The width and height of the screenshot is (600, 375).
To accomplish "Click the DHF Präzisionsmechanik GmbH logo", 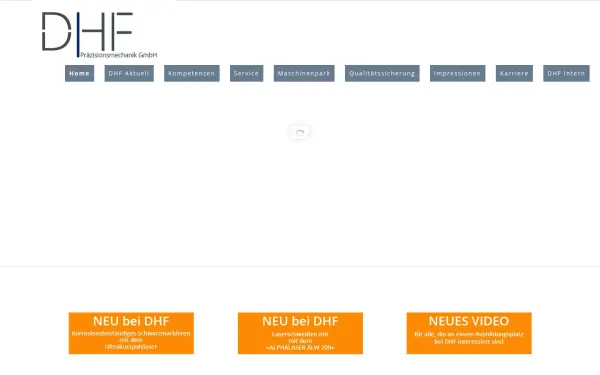I will click(99, 35).
